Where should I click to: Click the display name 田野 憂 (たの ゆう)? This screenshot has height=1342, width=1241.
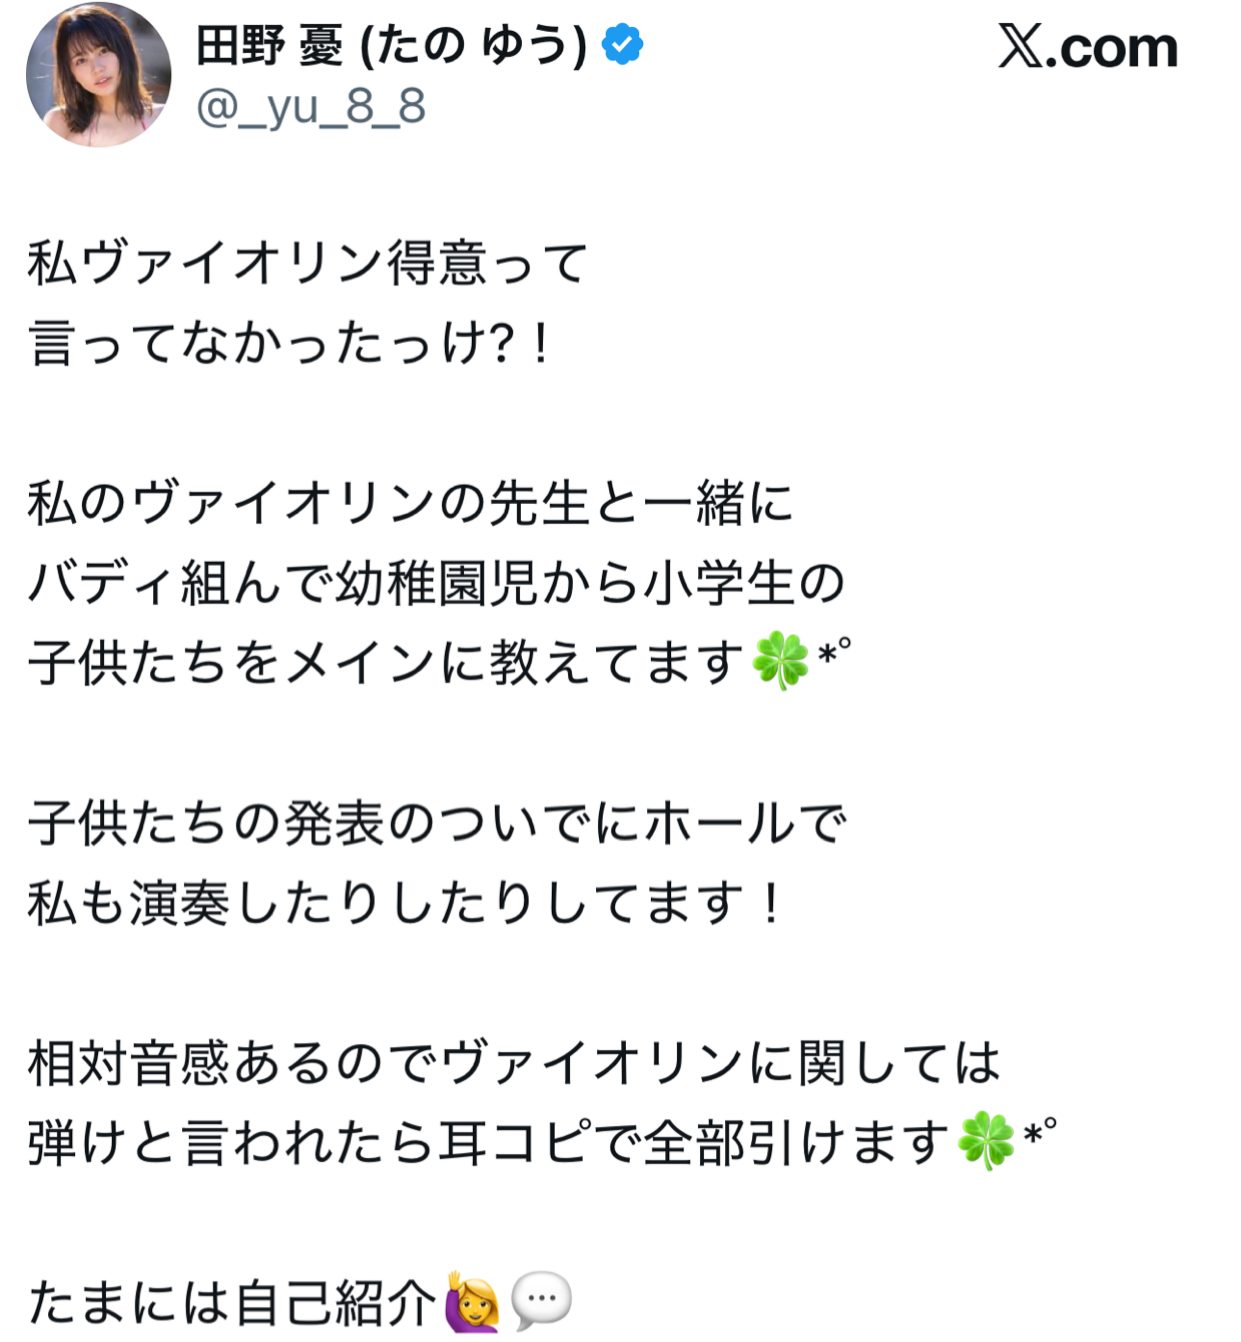point(391,46)
